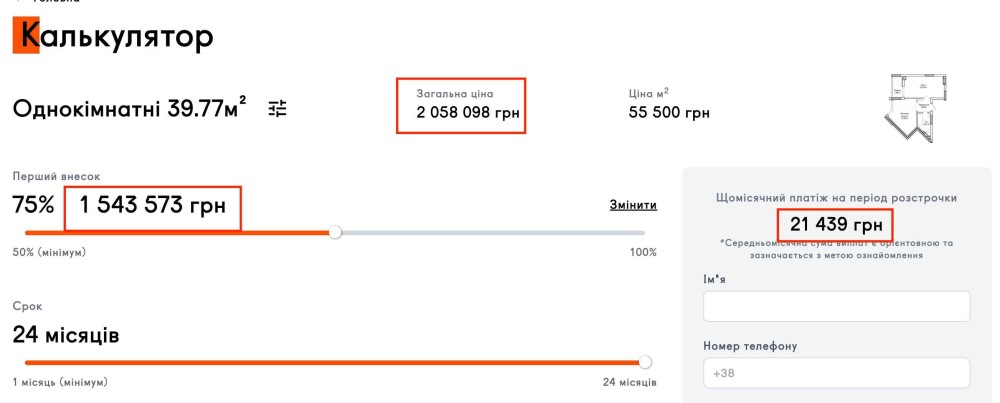Click the large 24 місяців term value

tap(66, 335)
